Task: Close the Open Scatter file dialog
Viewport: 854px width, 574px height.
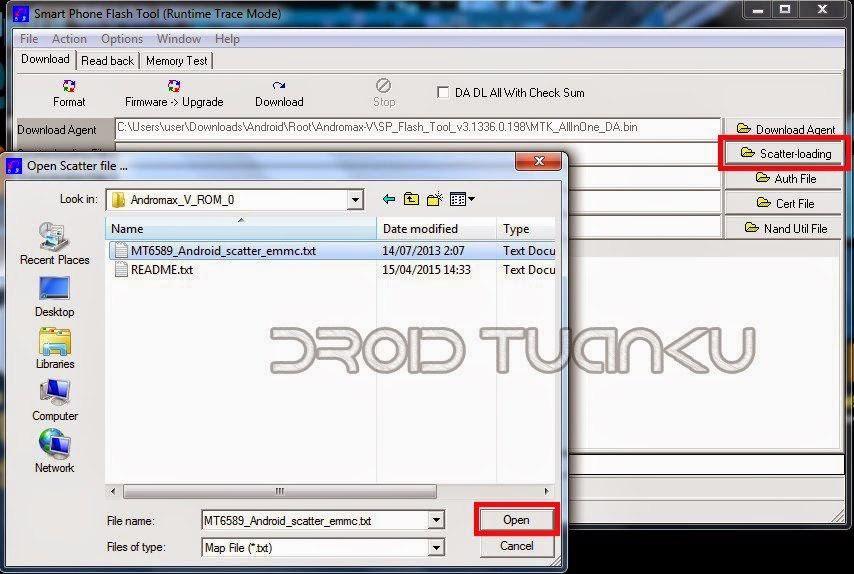Action: [538, 161]
